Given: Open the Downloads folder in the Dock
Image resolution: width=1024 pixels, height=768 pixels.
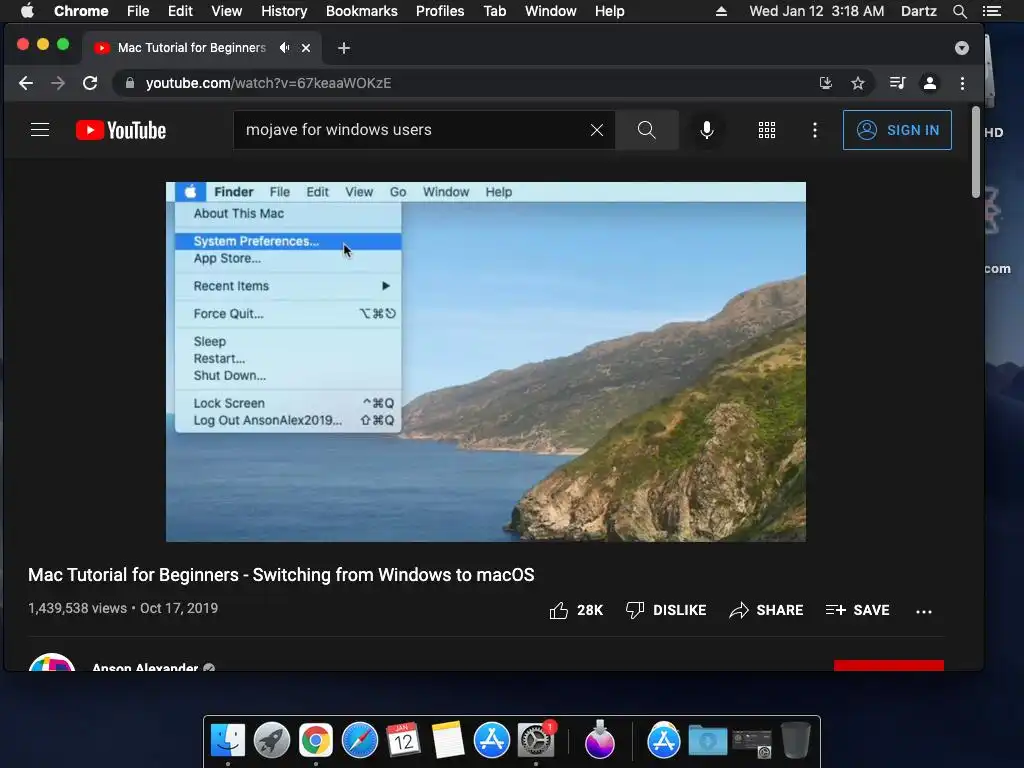Looking at the screenshot, I should (708, 741).
